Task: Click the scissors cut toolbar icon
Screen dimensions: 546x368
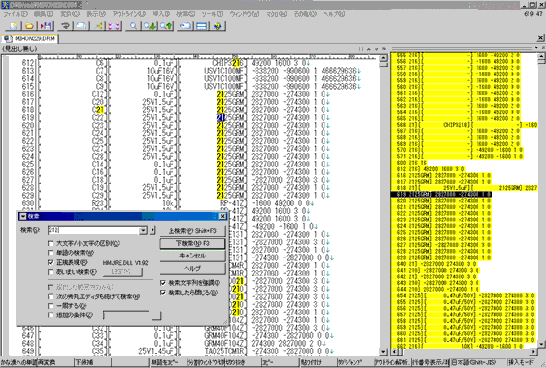Action: pyautogui.click(x=98, y=26)
